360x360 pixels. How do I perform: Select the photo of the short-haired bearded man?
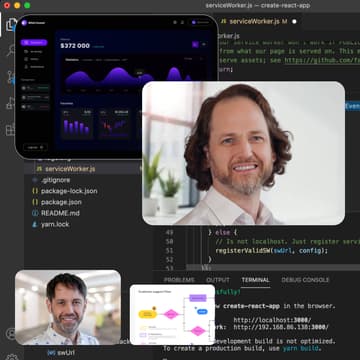coord(68,307)
